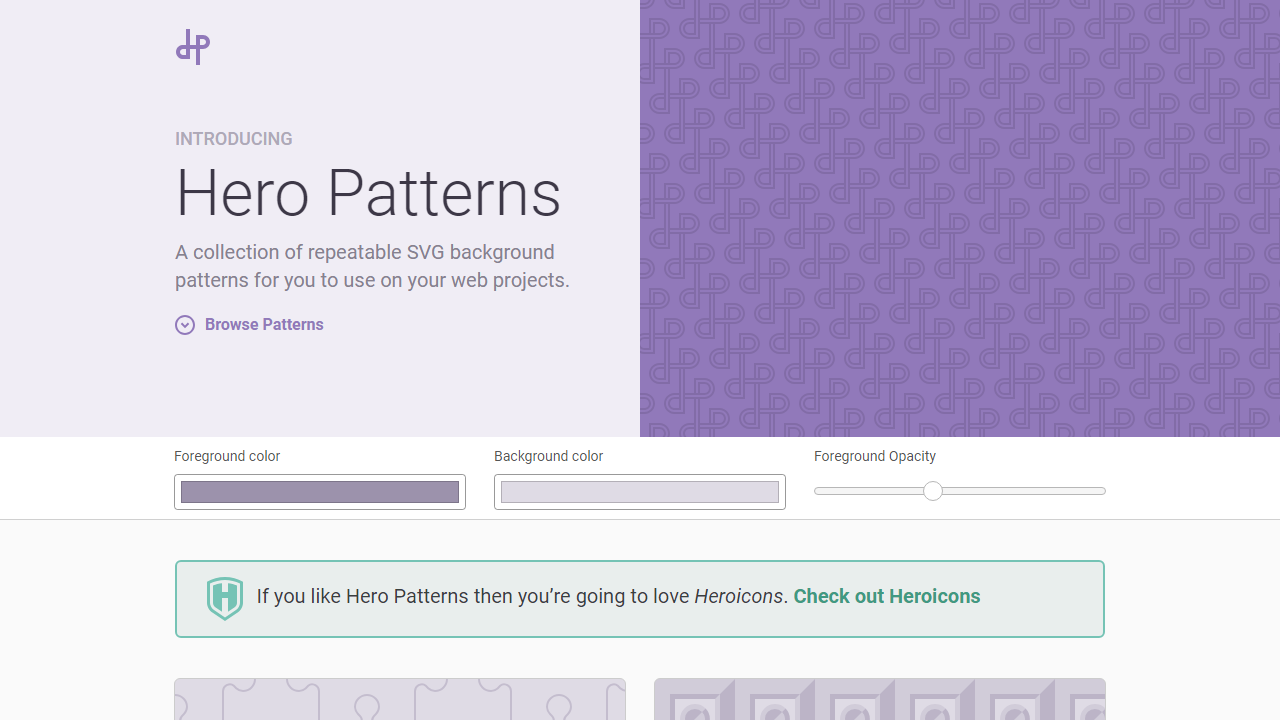Click the Foreground color label

point(227,456)
